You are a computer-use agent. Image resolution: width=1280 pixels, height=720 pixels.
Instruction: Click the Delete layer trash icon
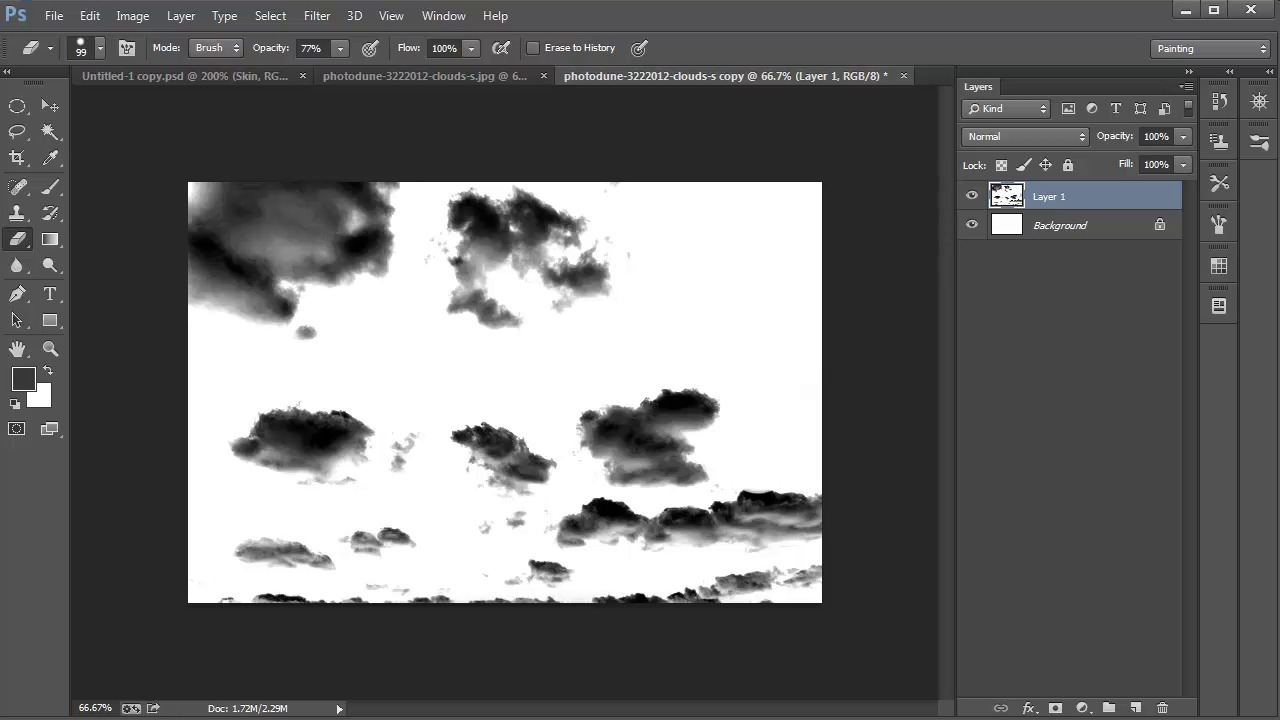(1162, 708)
